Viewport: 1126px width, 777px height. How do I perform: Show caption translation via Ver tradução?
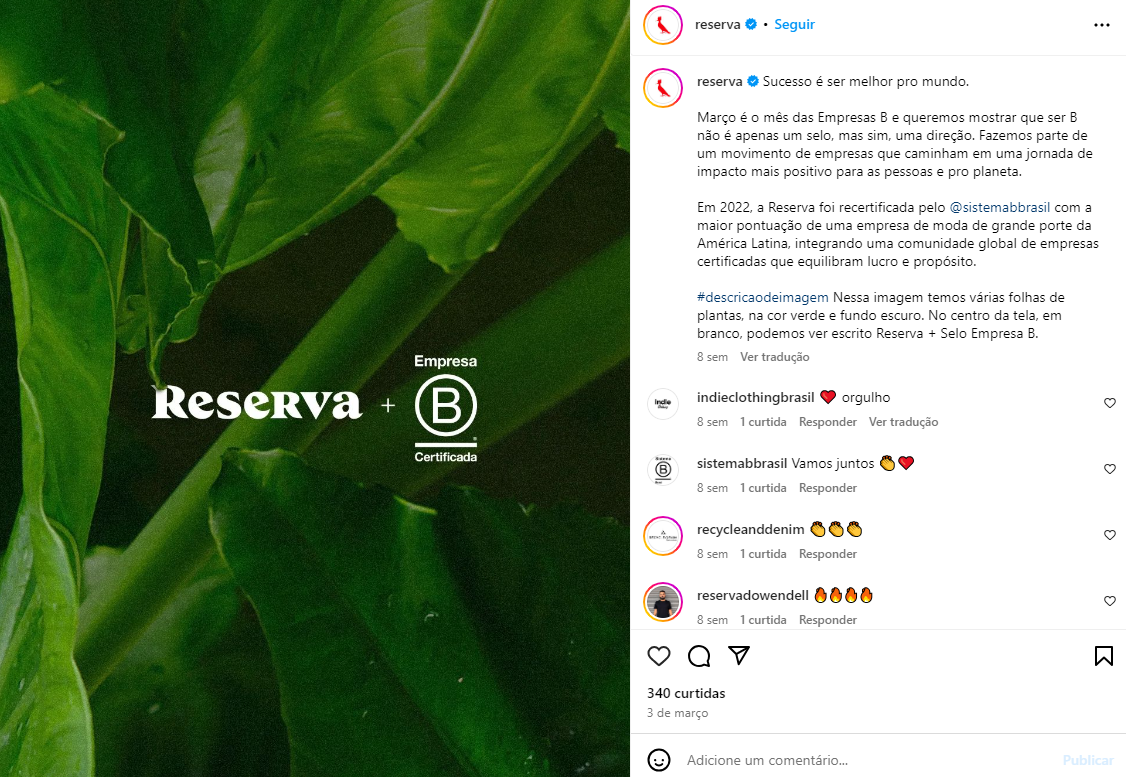775,357
